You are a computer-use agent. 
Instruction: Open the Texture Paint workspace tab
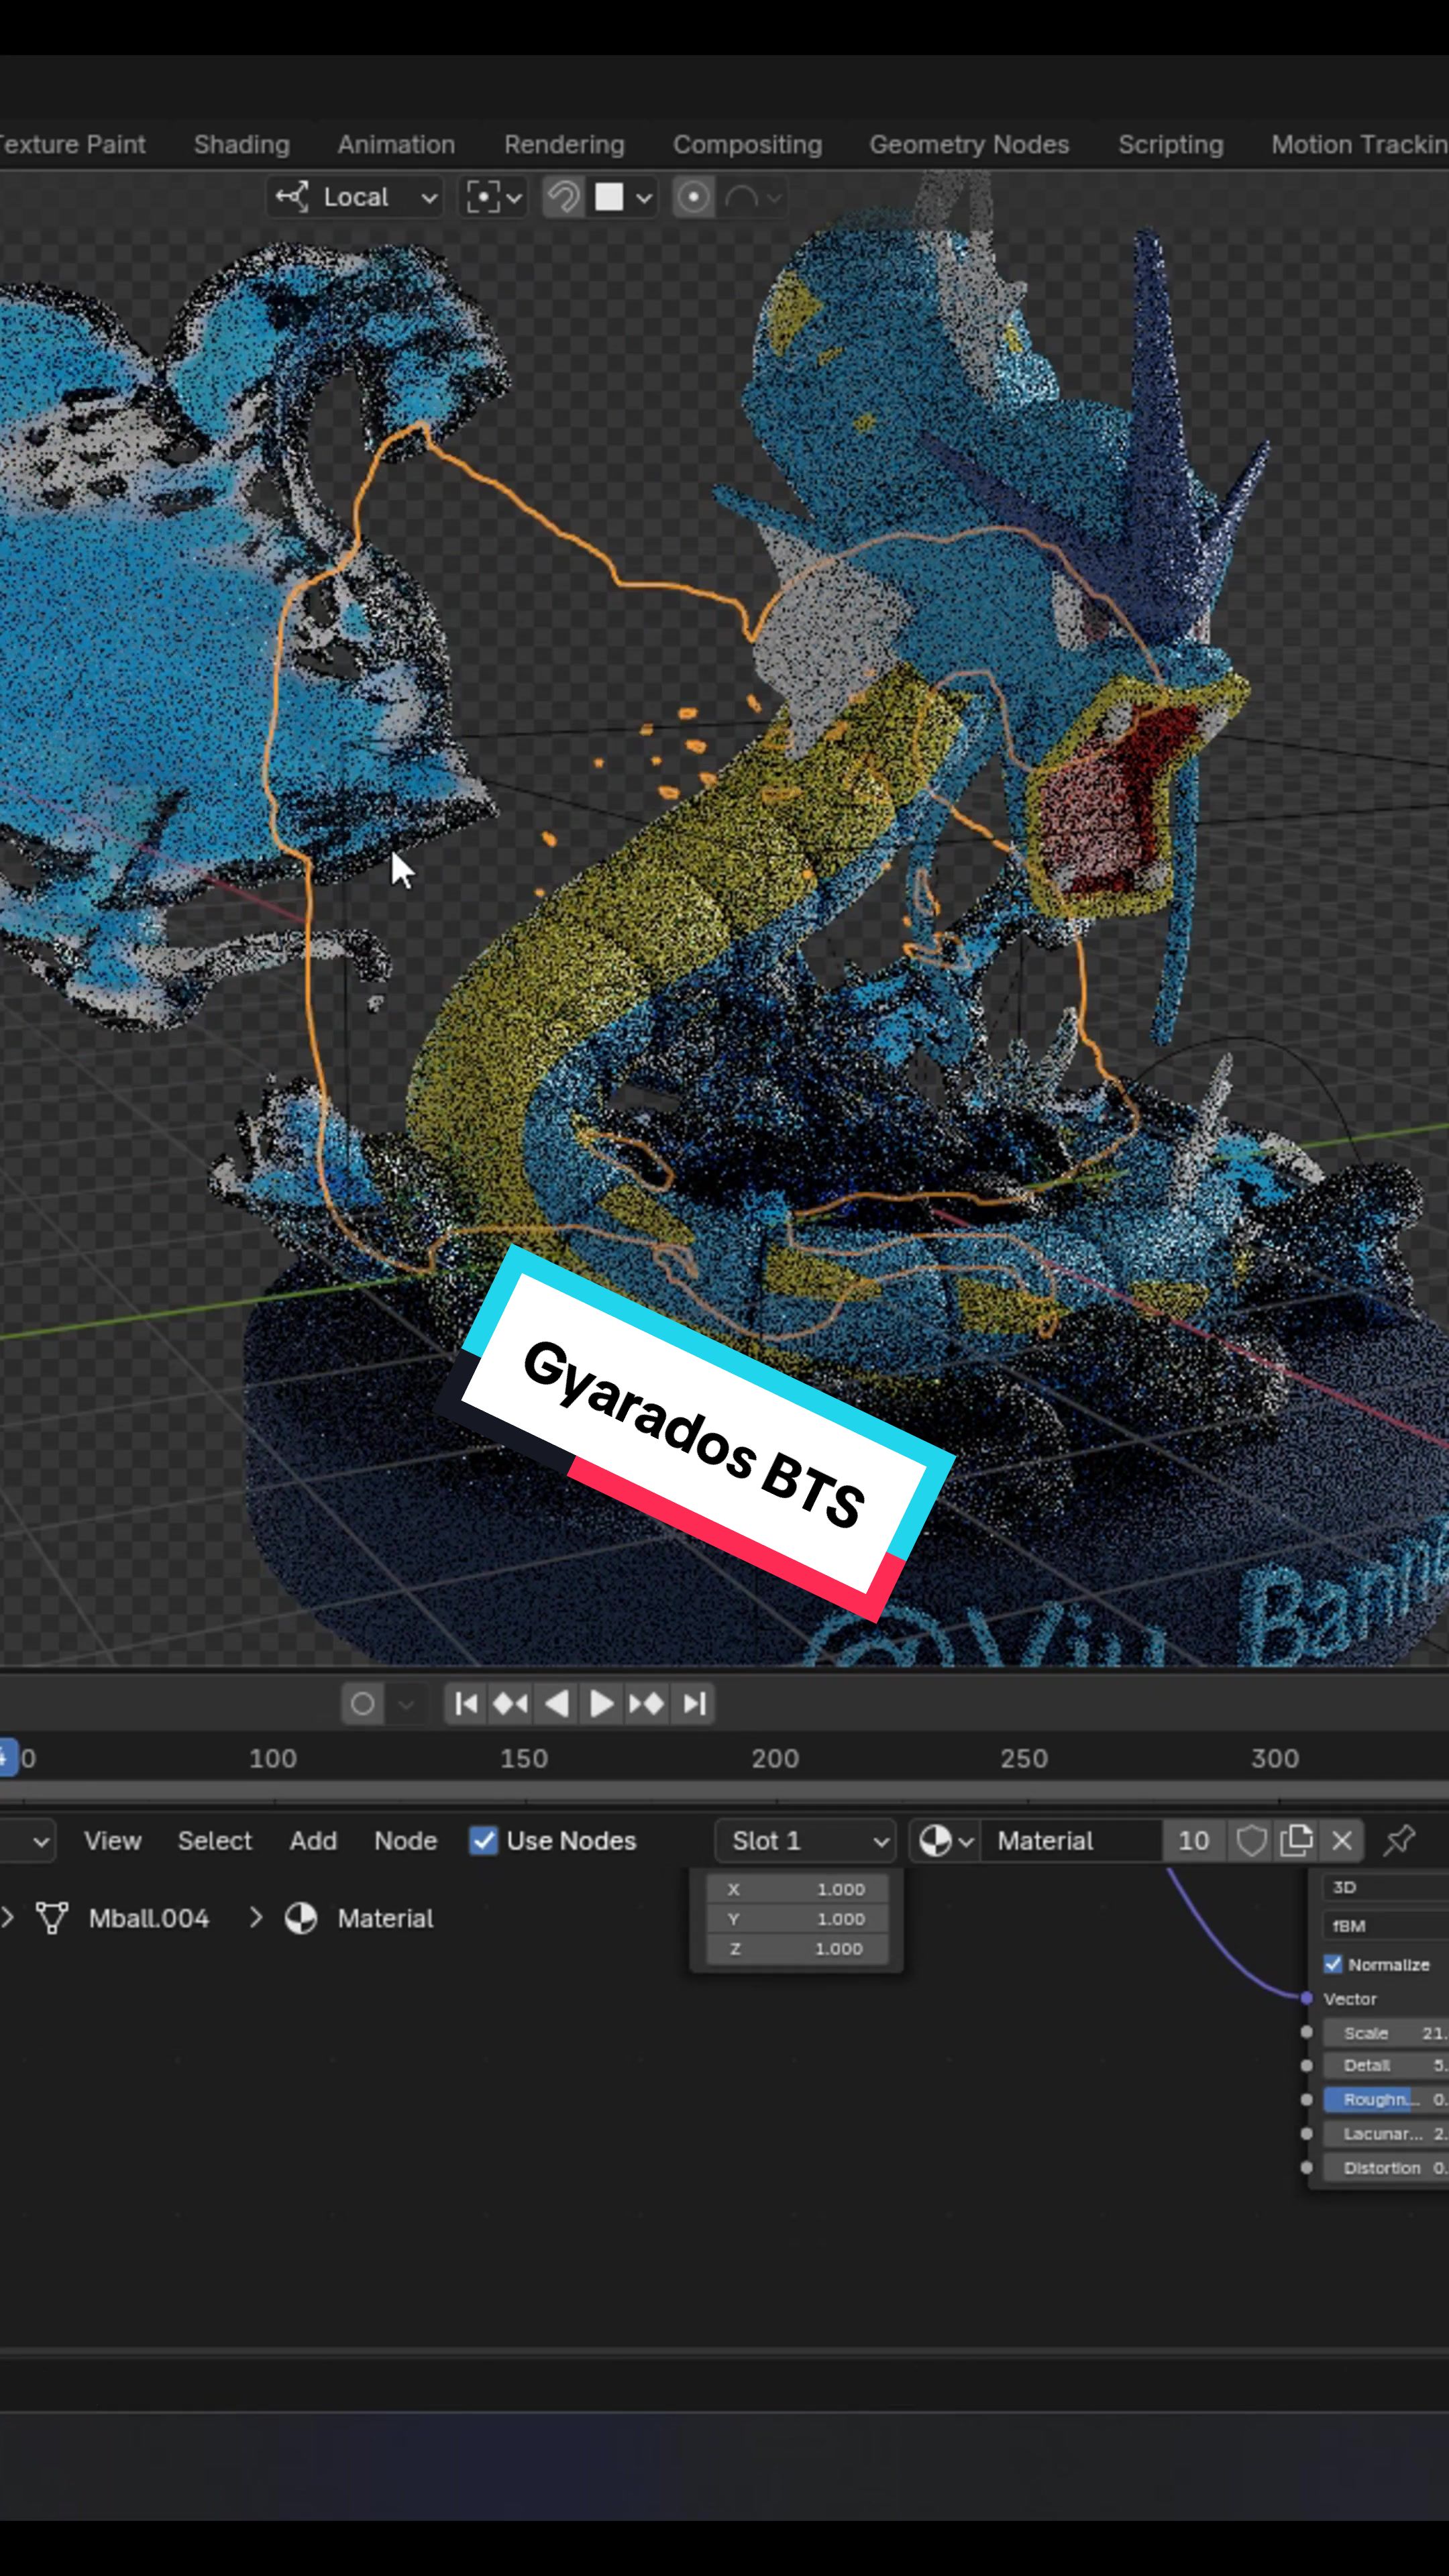coord(72,144)
